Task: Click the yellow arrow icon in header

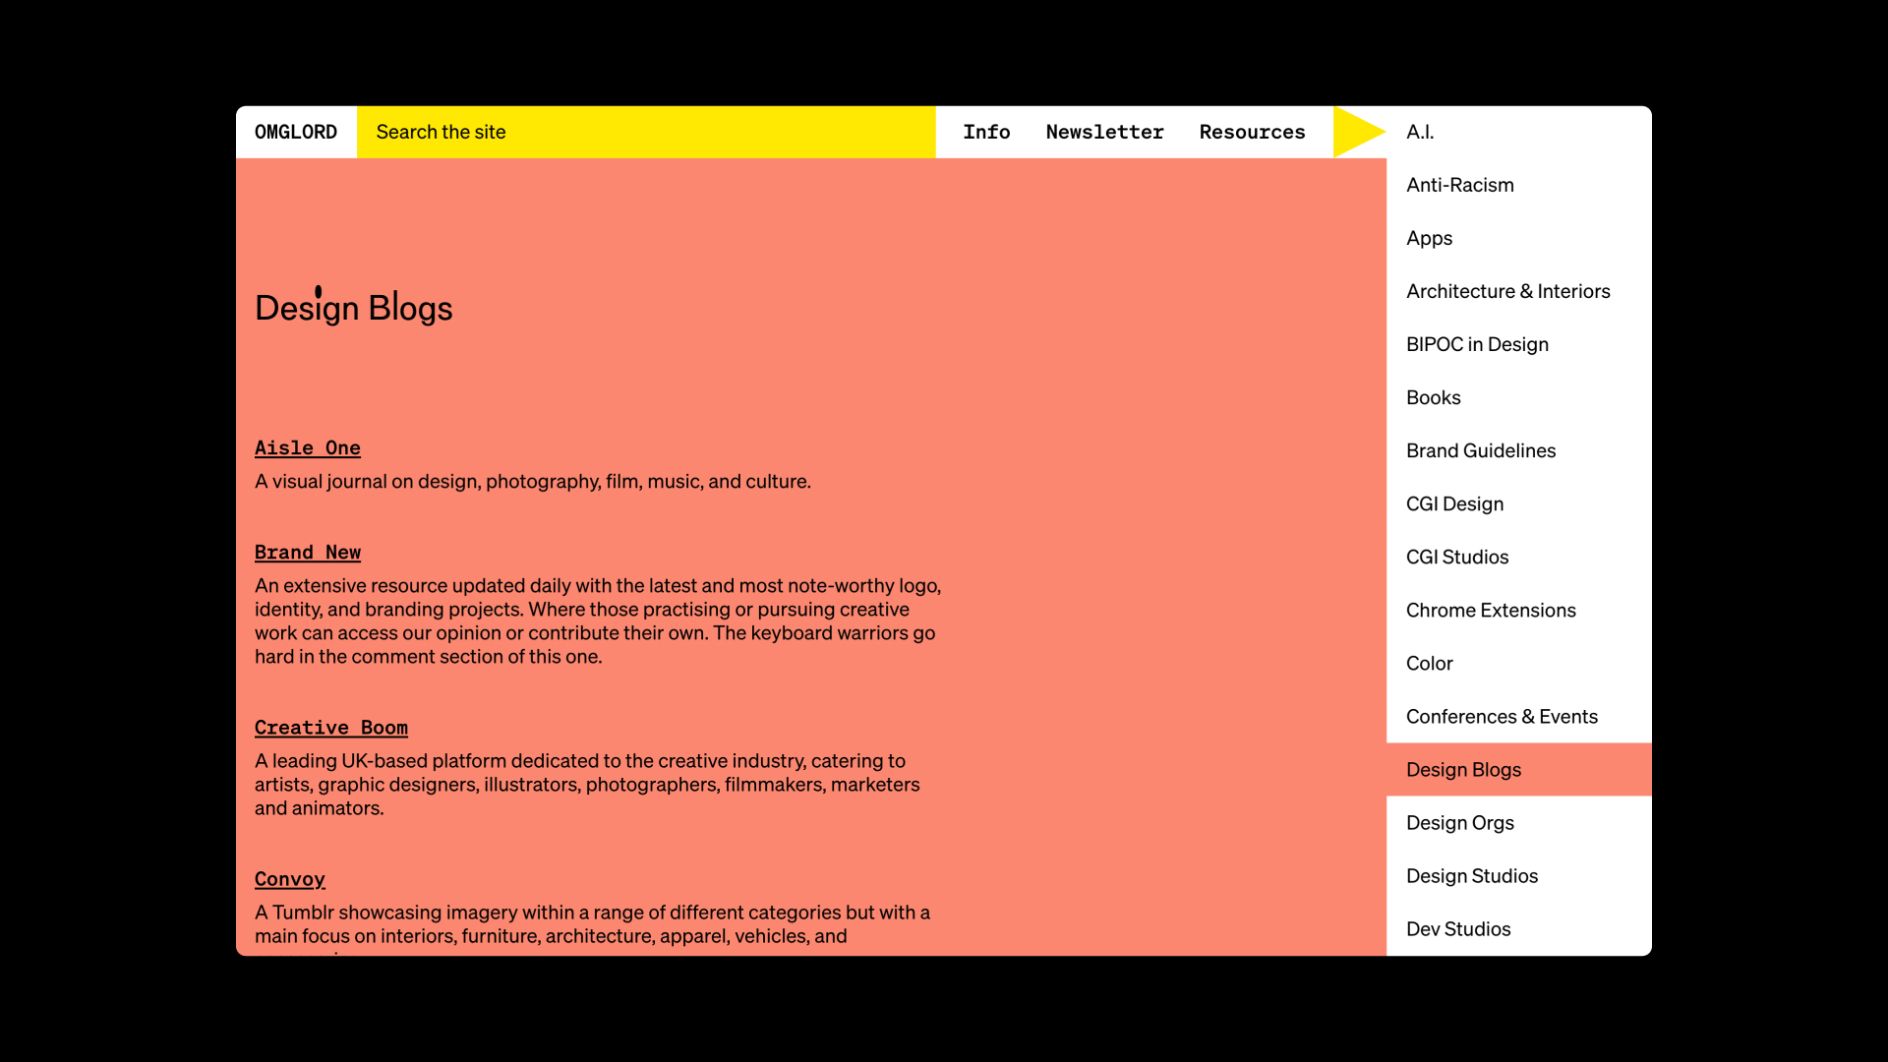Action: pos(1356,132)
